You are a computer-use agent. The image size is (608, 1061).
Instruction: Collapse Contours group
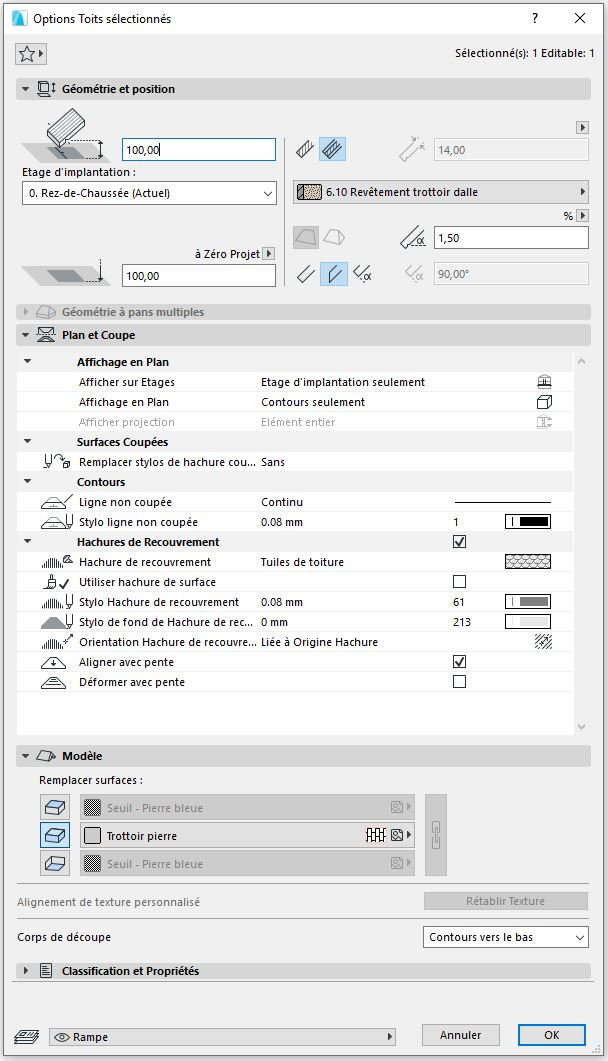[x=28, y=481]
